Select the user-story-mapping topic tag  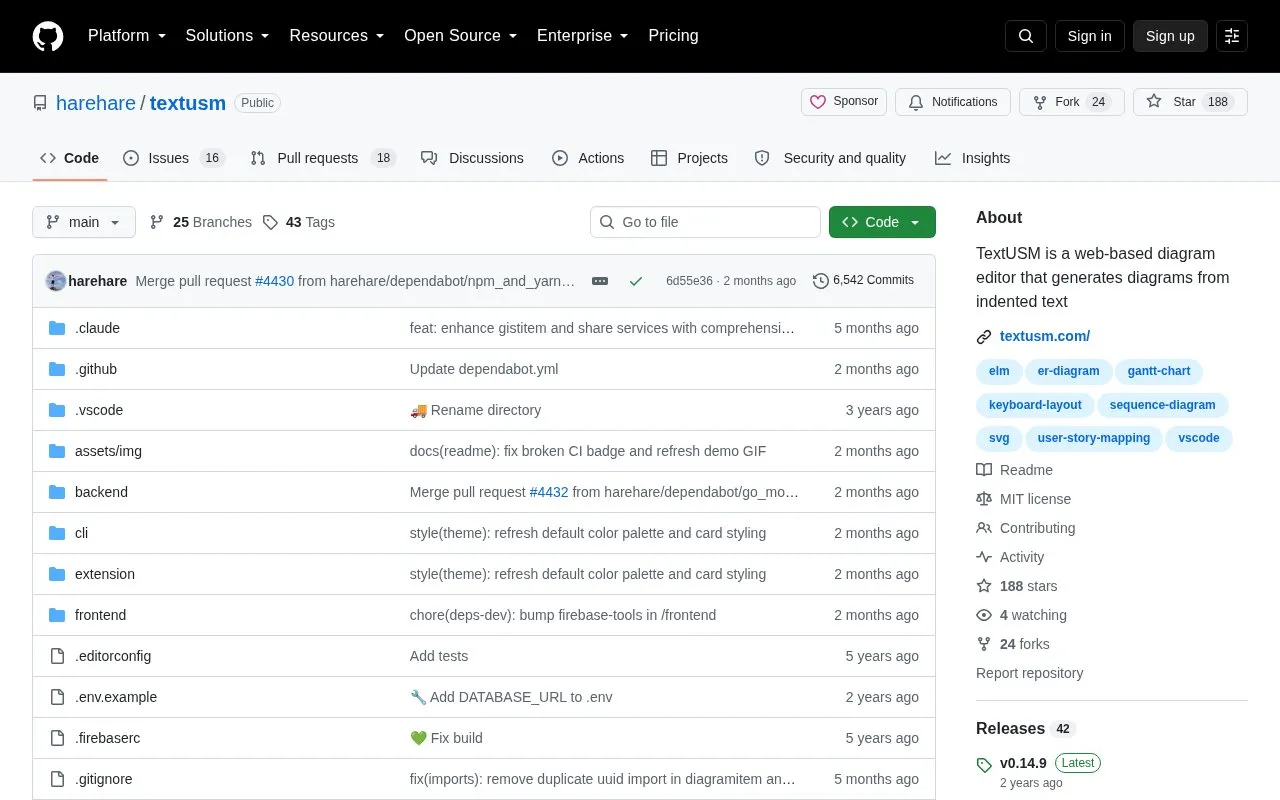(1093, 438)
